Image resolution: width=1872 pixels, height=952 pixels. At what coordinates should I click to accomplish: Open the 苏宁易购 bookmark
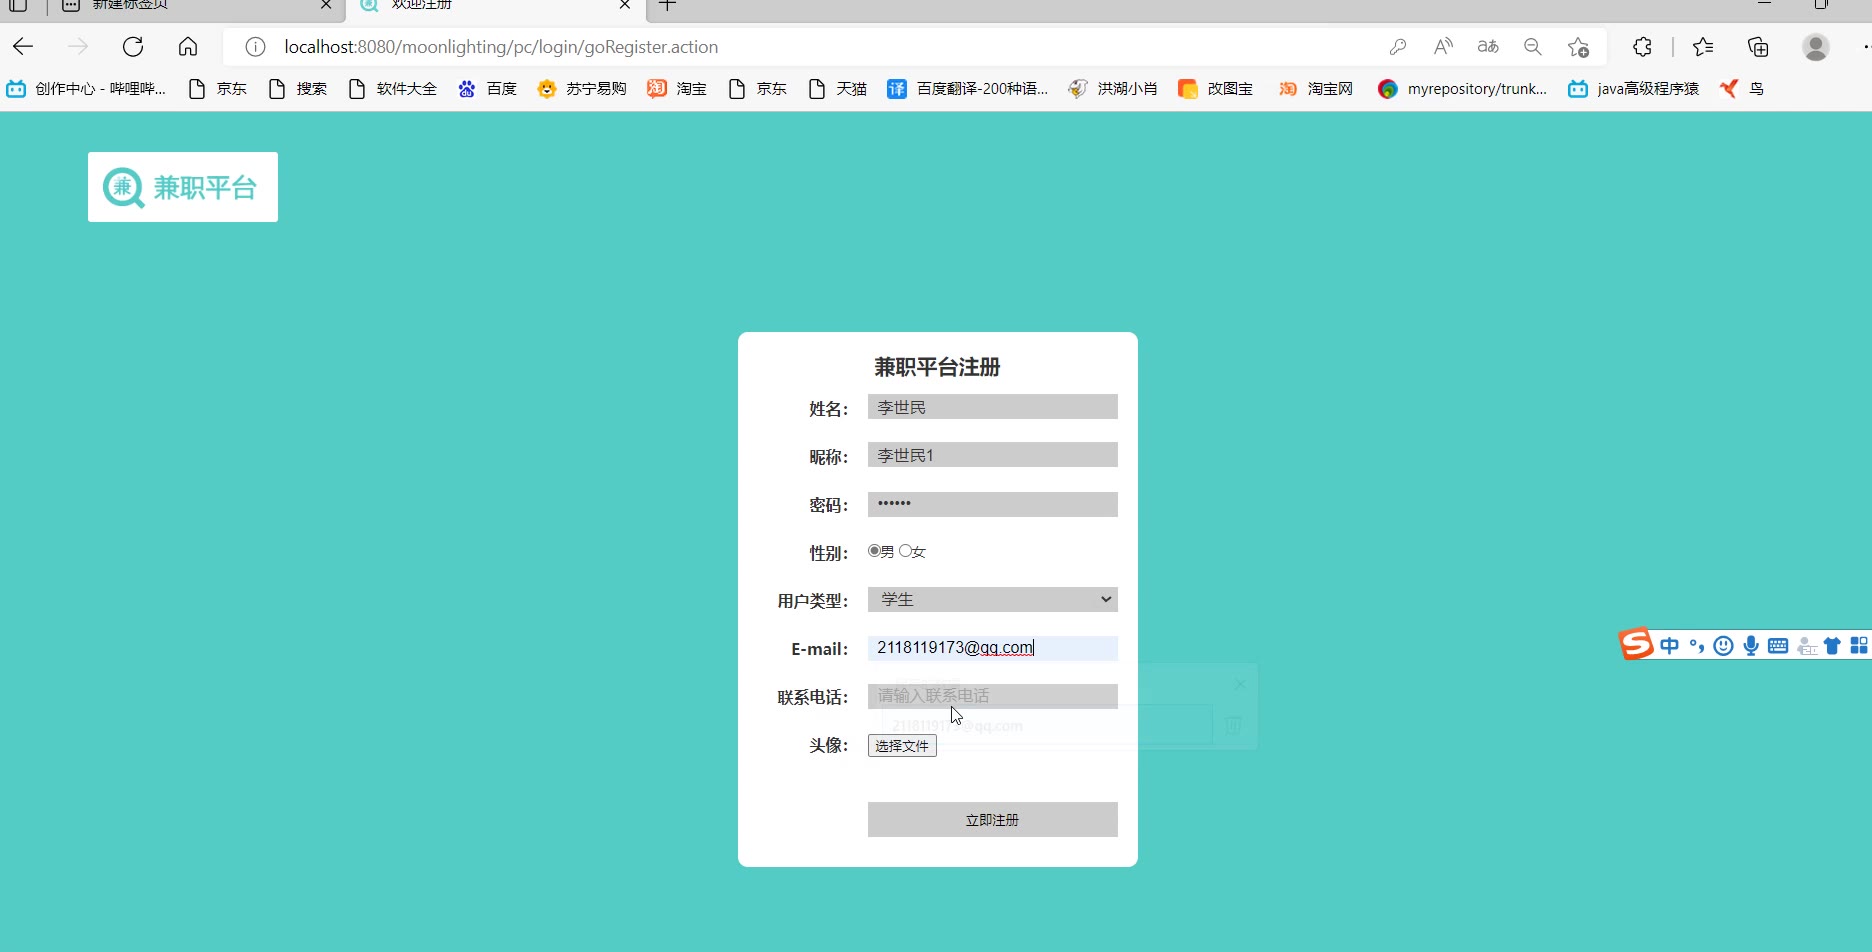click(582, 89)
